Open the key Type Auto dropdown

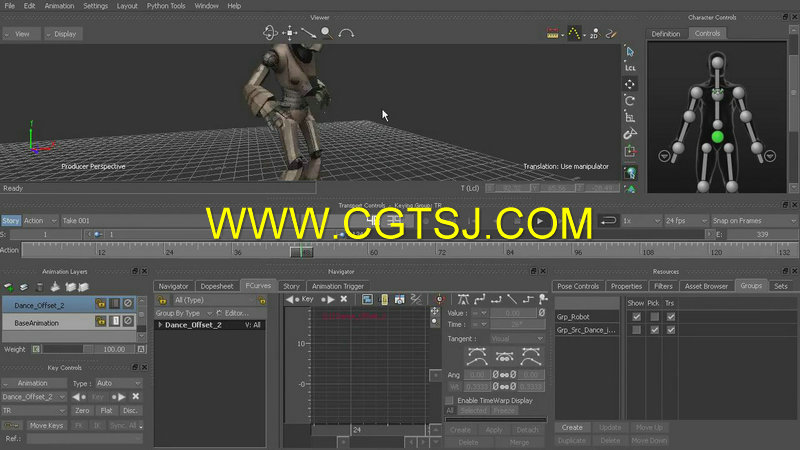118,383
